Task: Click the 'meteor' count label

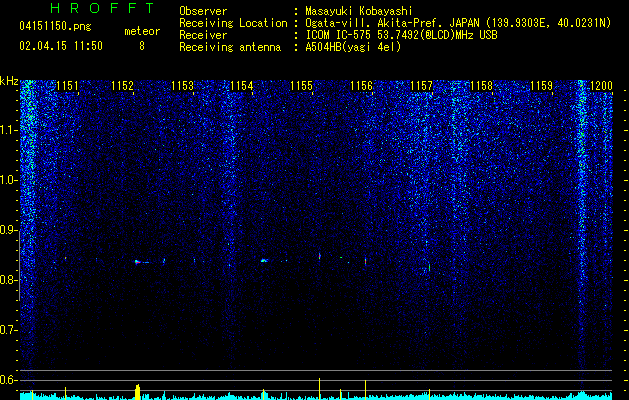Action: 142,31
